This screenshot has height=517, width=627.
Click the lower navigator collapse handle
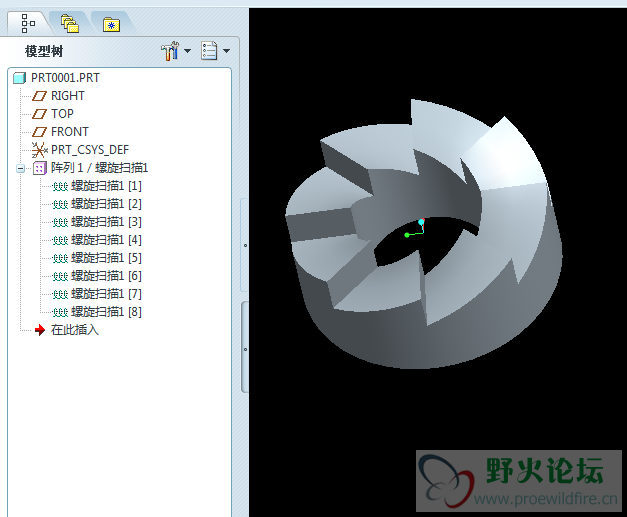245,349
